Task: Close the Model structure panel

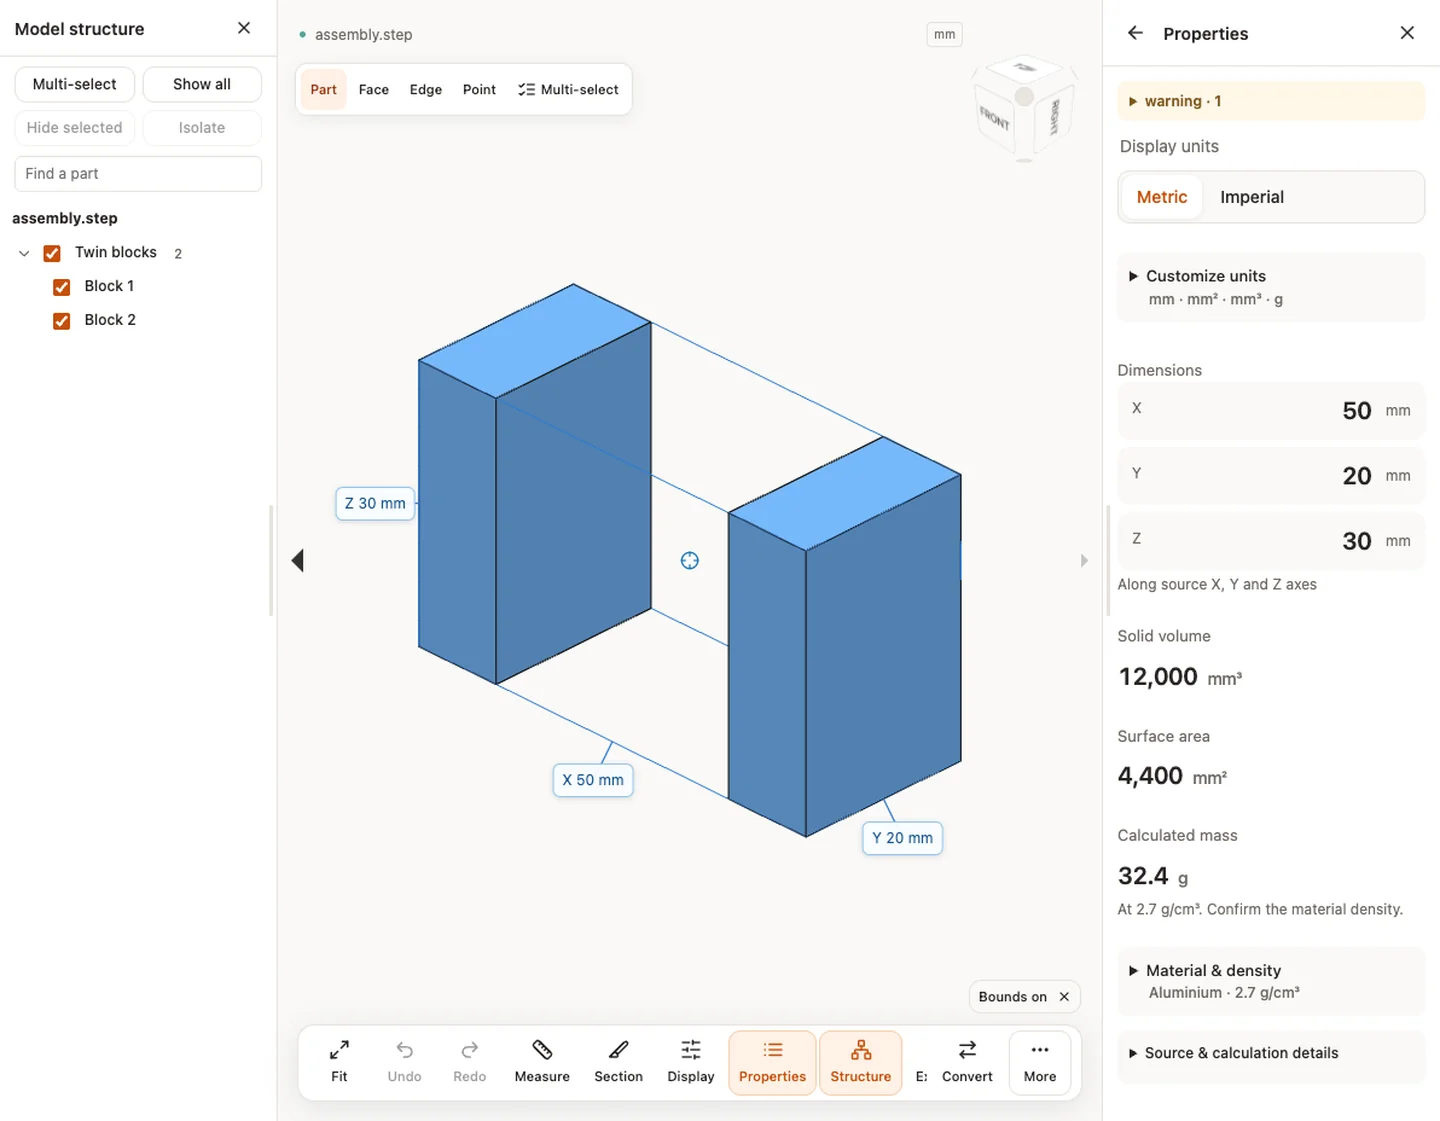Action: pos(244,28)
